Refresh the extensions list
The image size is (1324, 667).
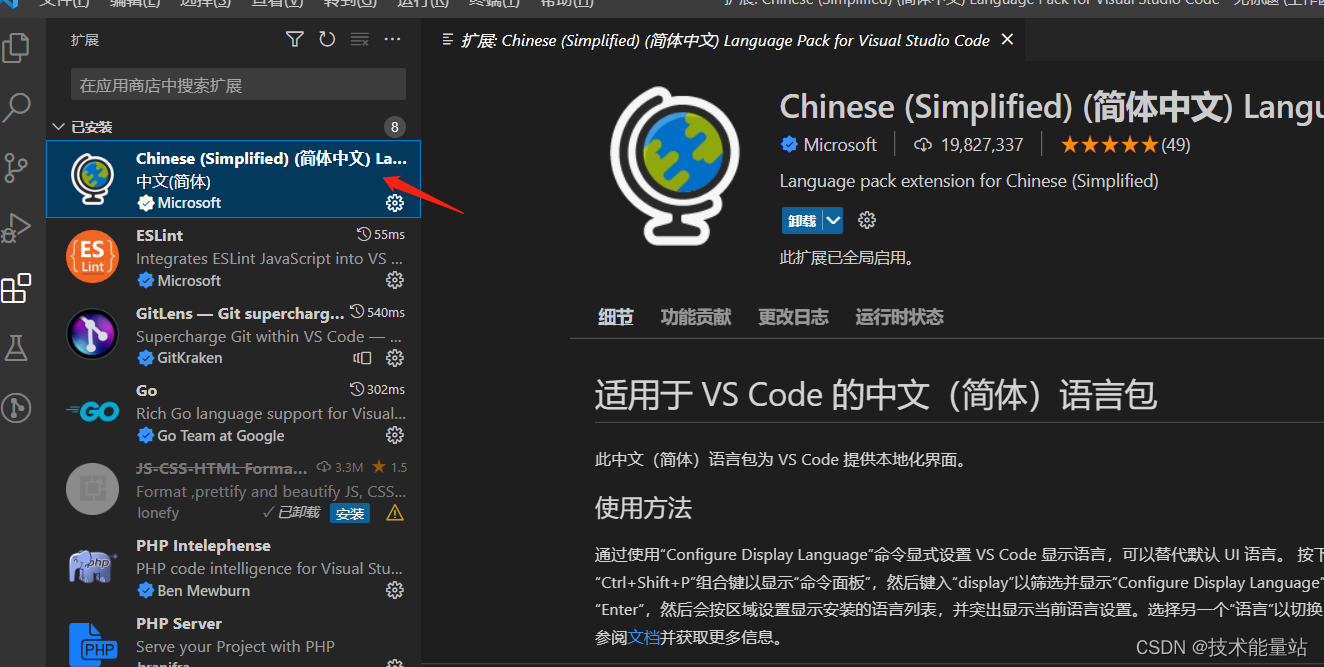click(x=327, y=39)
